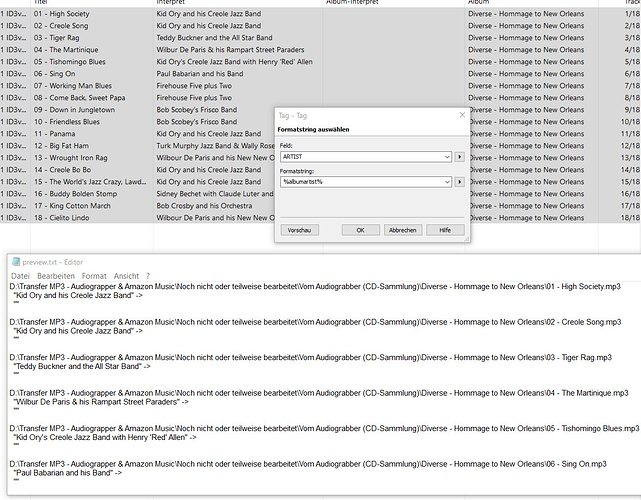Open the Format menu in Editor

[x=94, y=276]
